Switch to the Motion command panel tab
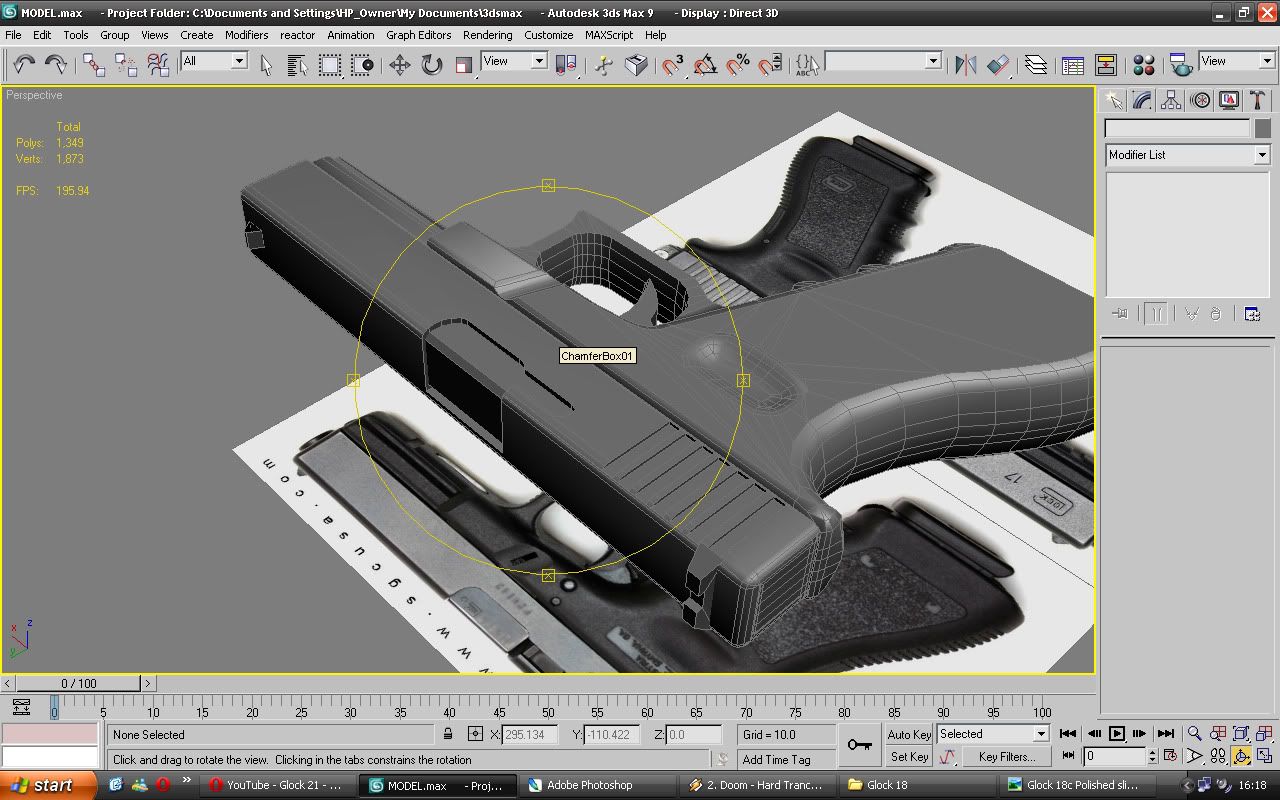The height and width of the screenshot is (800, 1280). tap(1200, 100)
